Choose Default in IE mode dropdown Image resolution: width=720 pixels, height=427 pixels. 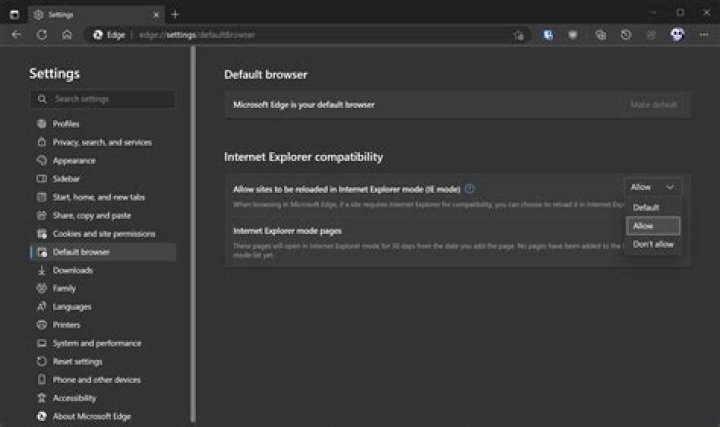point(653,208)
